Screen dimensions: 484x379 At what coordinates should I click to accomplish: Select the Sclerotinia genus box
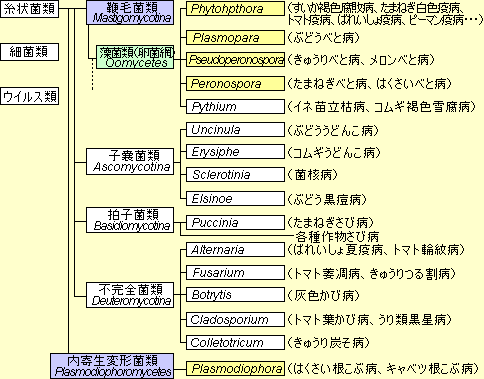tap(235, 175)
